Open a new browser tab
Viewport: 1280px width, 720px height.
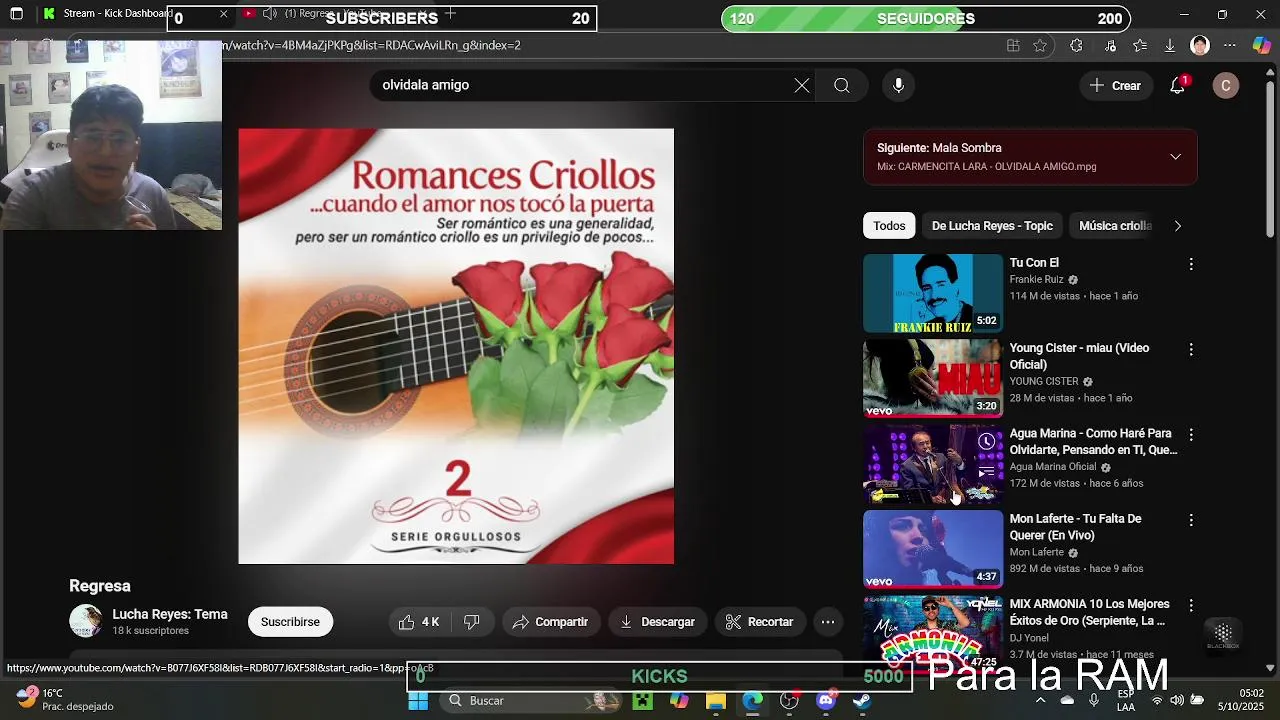[451, 13]
